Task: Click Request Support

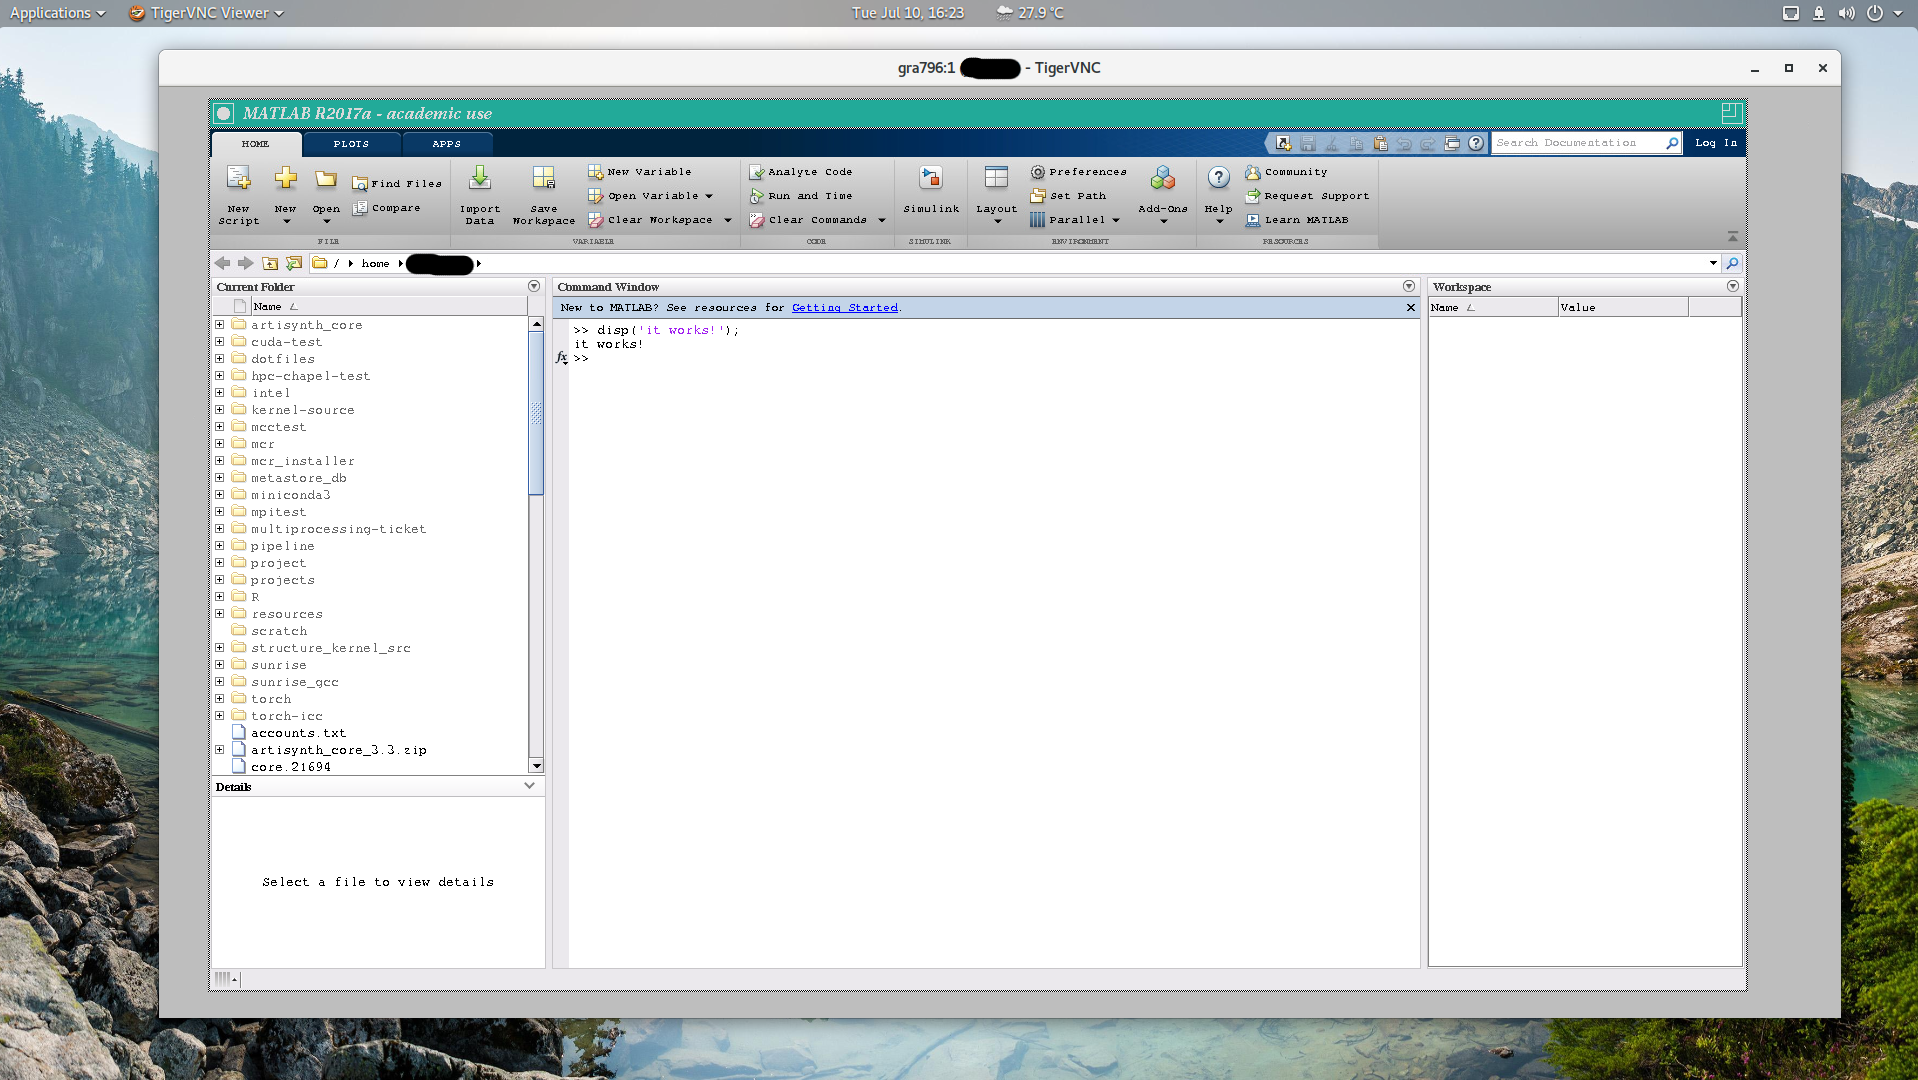Action: (1308, 196)
